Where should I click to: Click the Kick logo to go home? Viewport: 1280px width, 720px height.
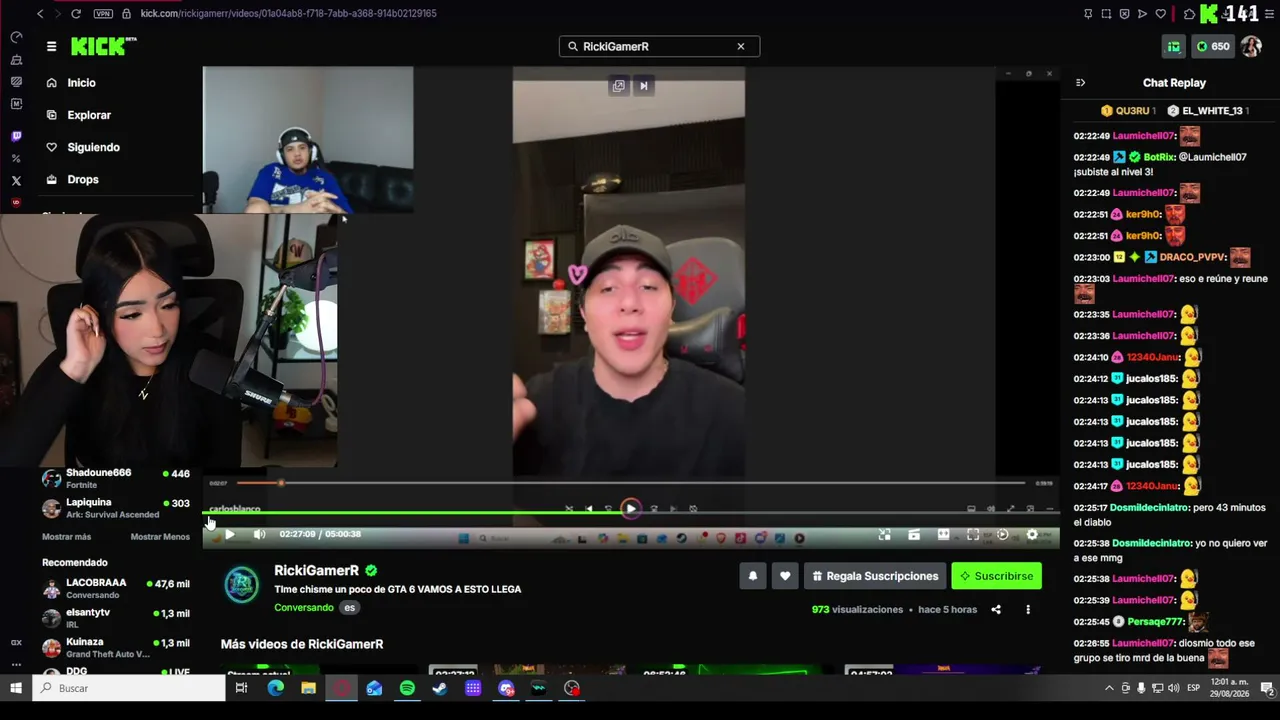click(x=103, y=46)
